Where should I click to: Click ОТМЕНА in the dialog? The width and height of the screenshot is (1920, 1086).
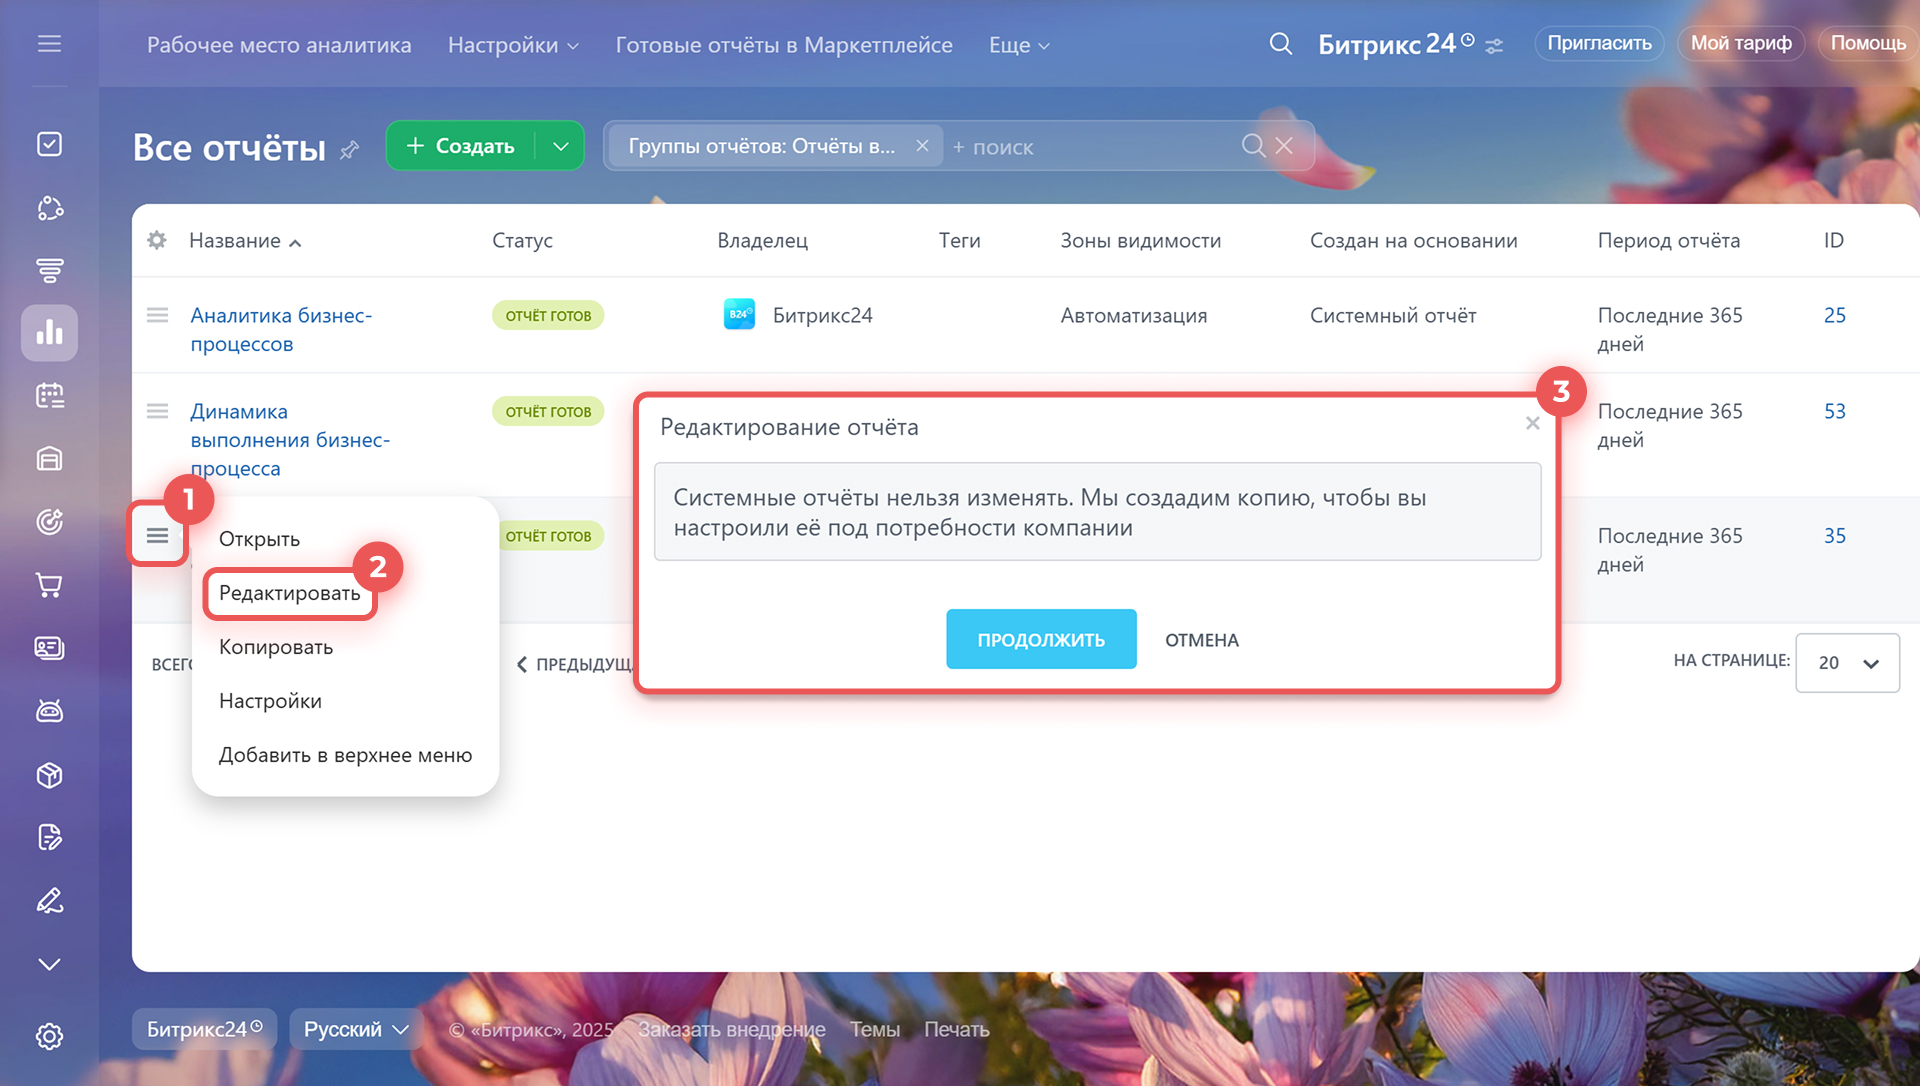tap(1201, 640)
